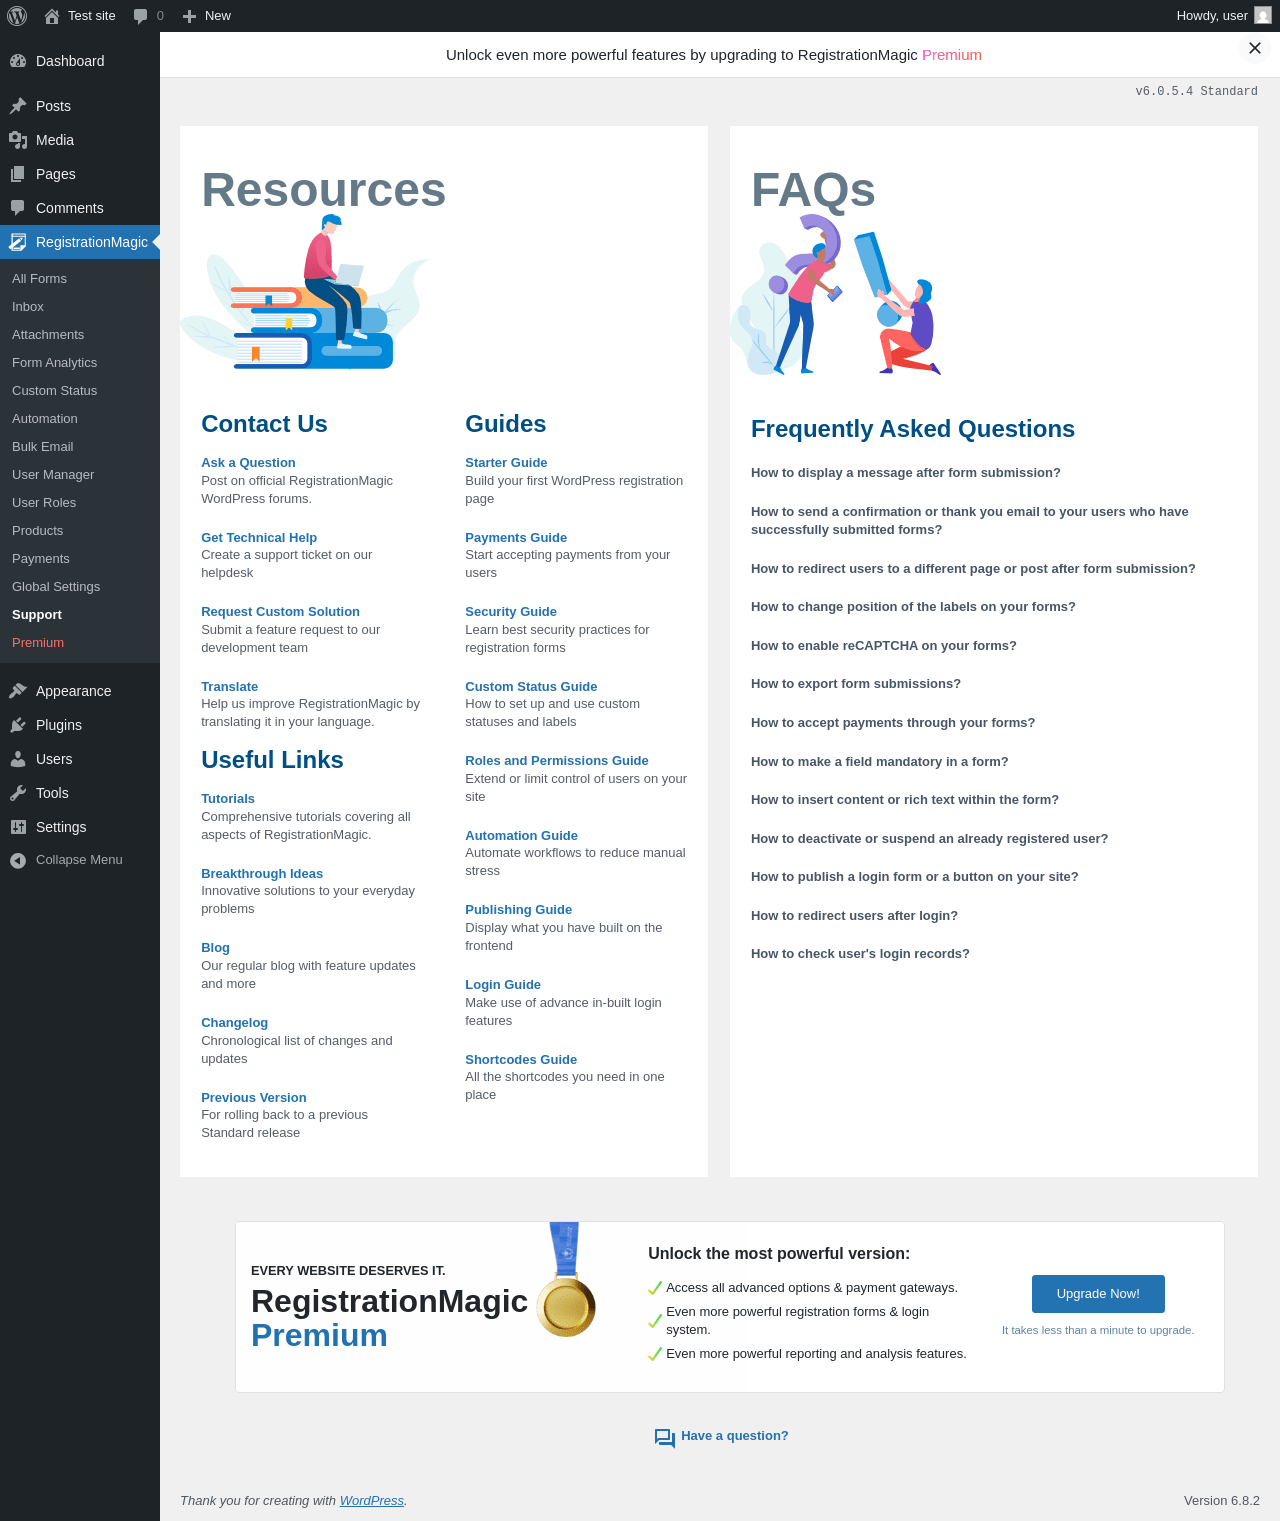Screen dimensions: 1280x1521
Task: Click the Pages icon in sidebar
Action: coord(18,174)
